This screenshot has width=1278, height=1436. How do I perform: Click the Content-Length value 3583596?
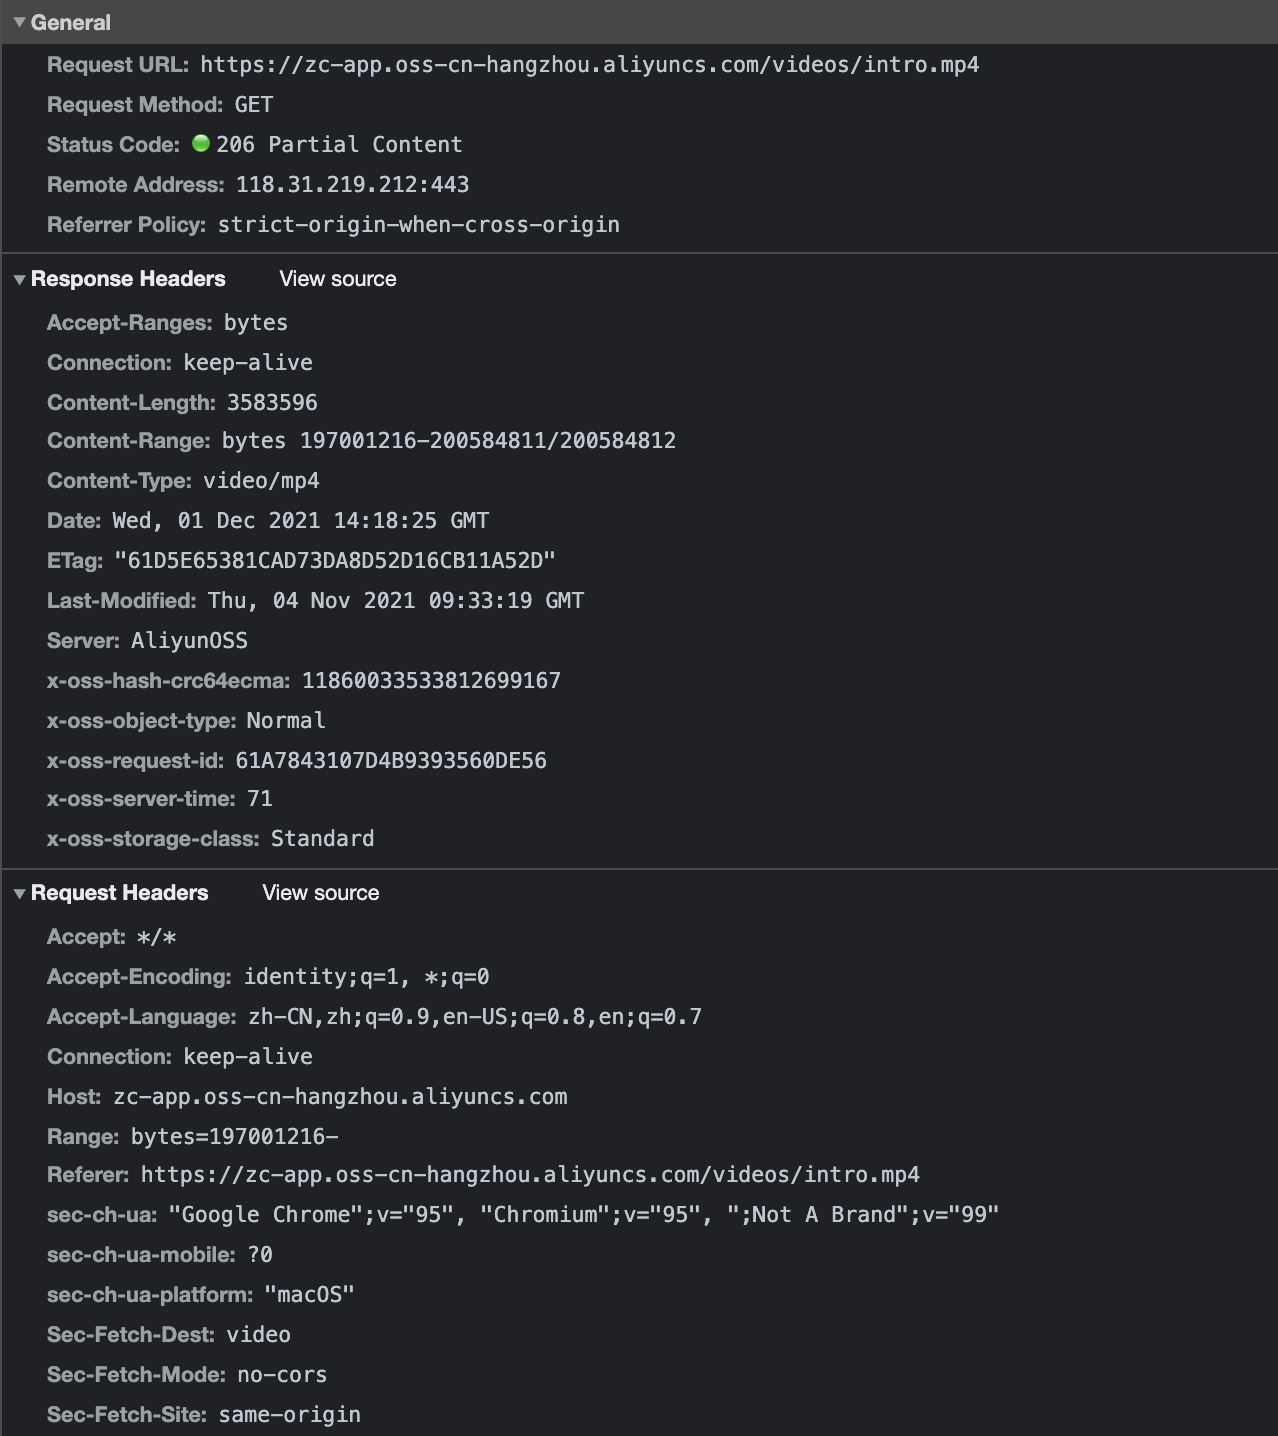pos(272,403)
